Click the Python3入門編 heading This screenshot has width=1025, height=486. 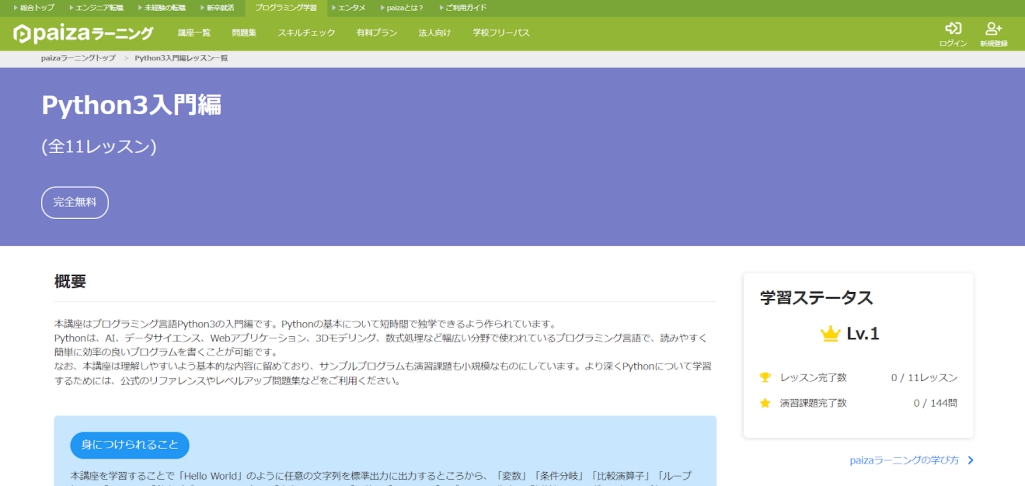[x=131, y=105]
